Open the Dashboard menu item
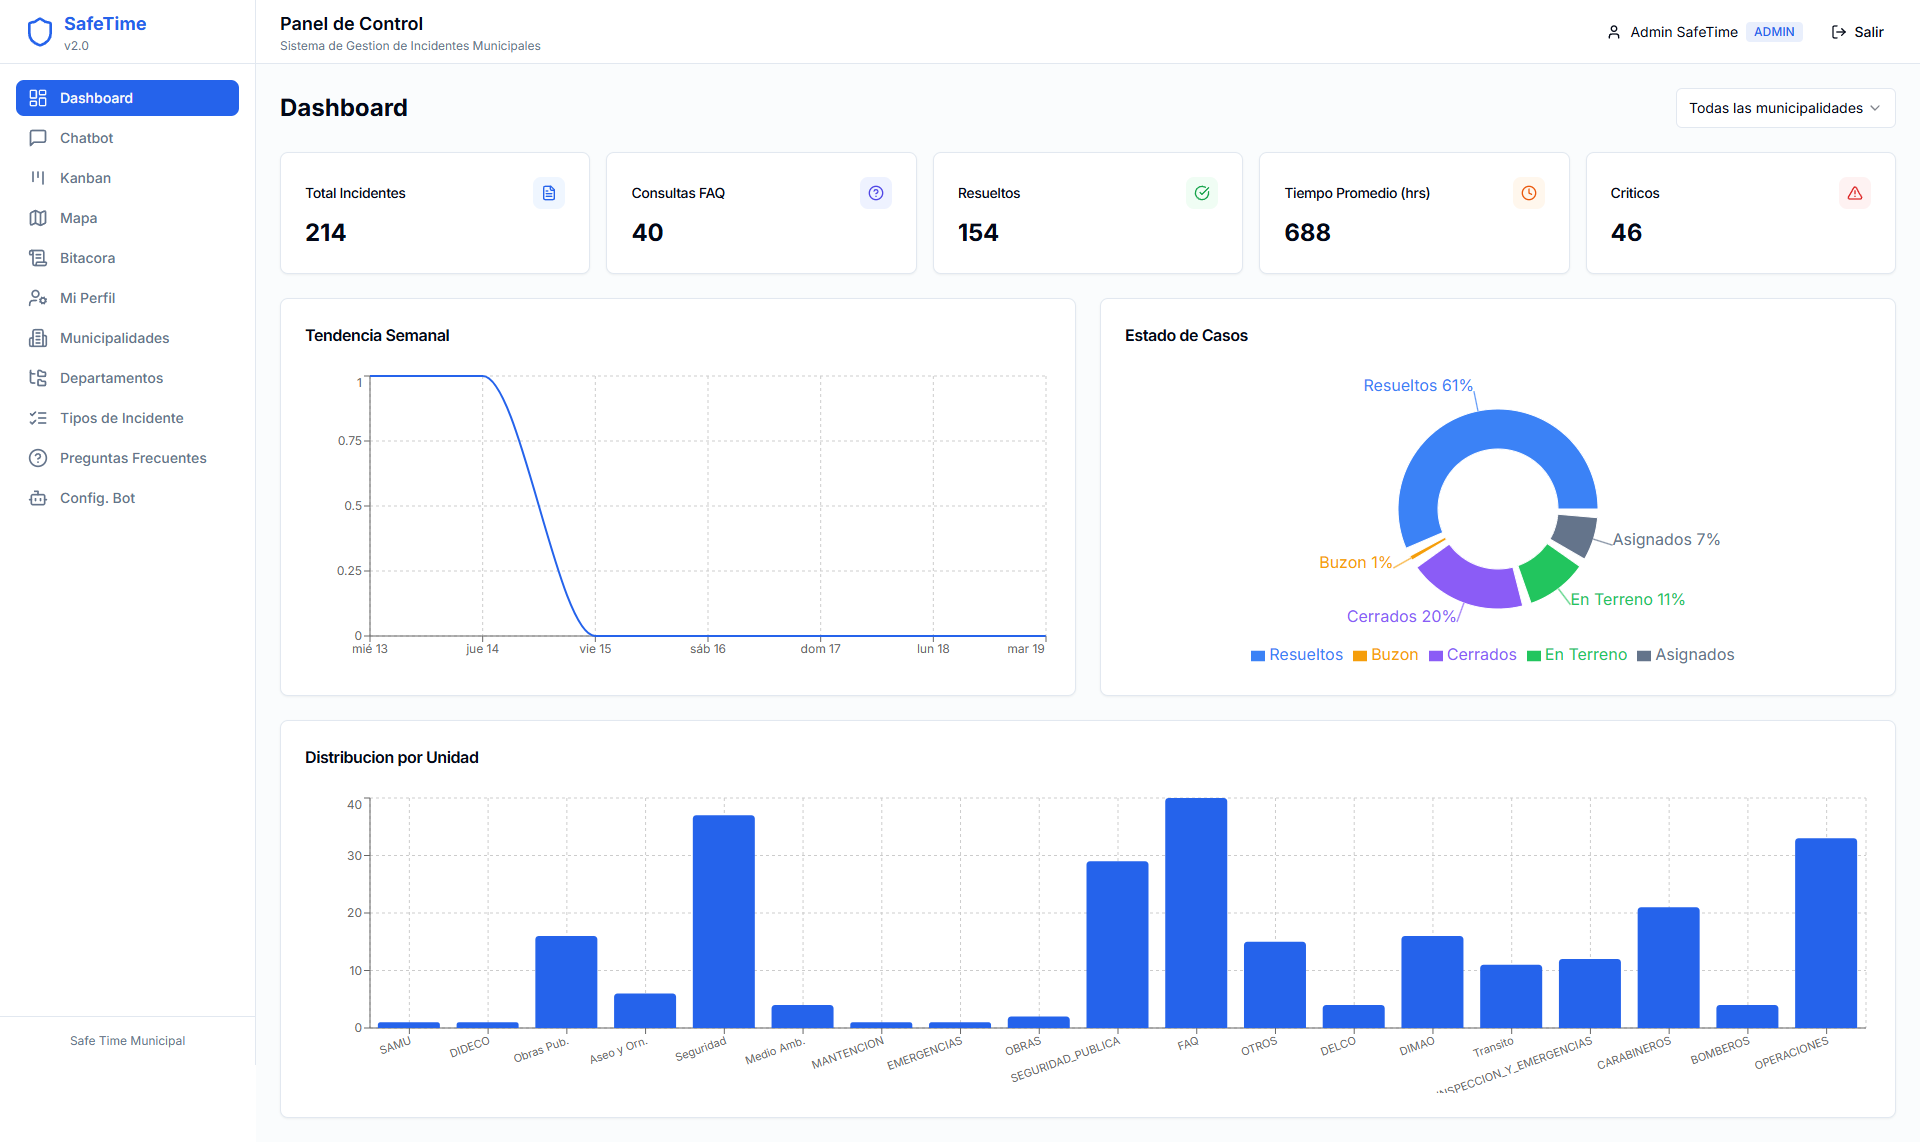The image size is (1920, 1142). (127, 98)
